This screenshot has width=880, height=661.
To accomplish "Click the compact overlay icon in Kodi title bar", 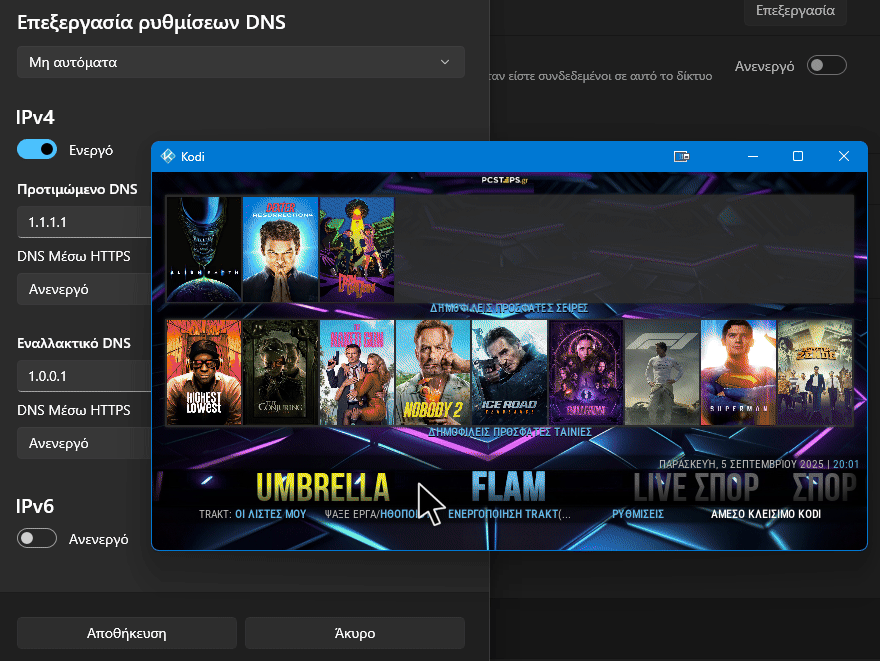I will [681, 157].
